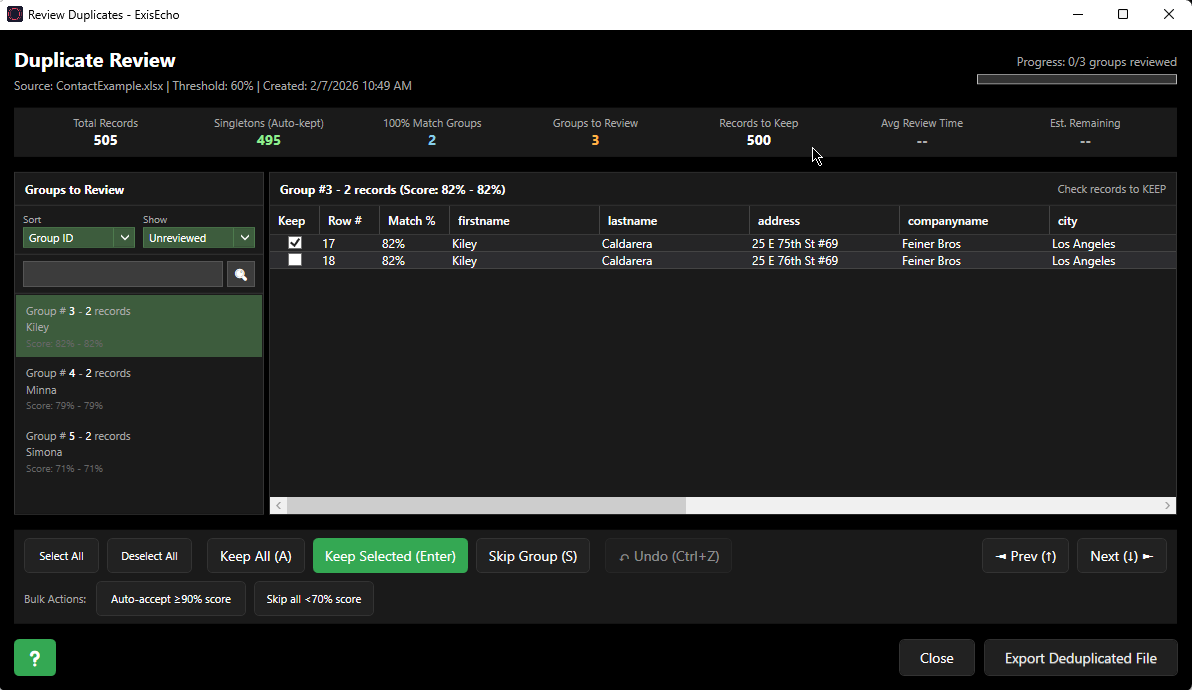This screenshot has height=690, width=1192.
Task: Go to previous group with Prev arrow
Action: tap(1025, 555)
